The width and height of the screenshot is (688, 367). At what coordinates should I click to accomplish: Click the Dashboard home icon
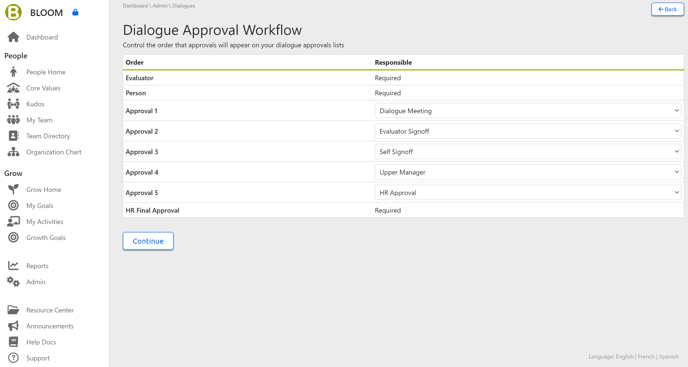[13, 37]
